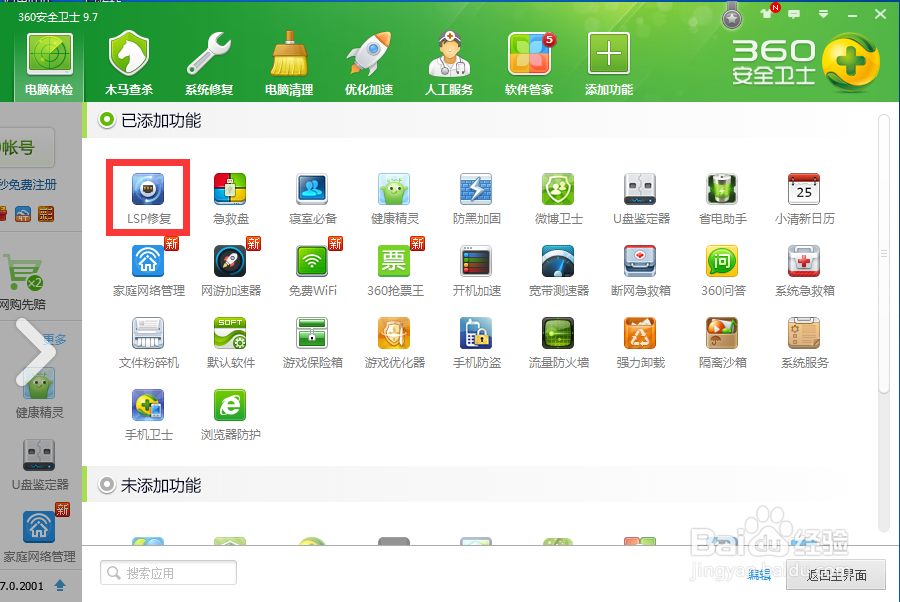Click the 添加功能 plus tab
900x602 pixels.
[x=608, y=64]
